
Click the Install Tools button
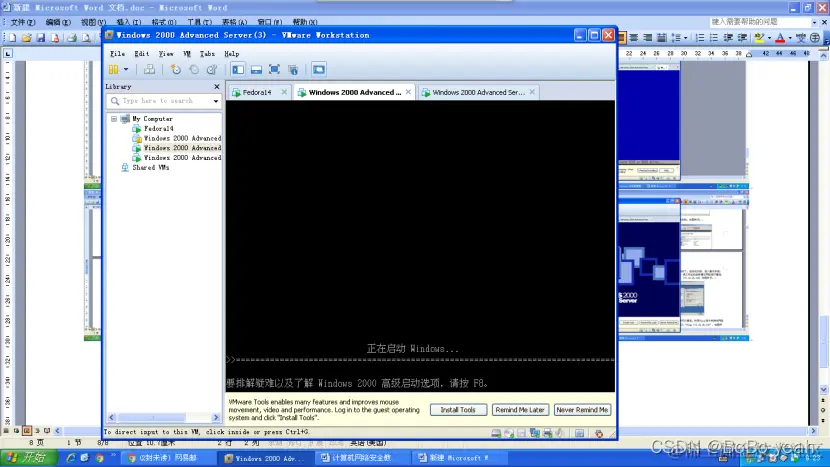tap(458, 410)
